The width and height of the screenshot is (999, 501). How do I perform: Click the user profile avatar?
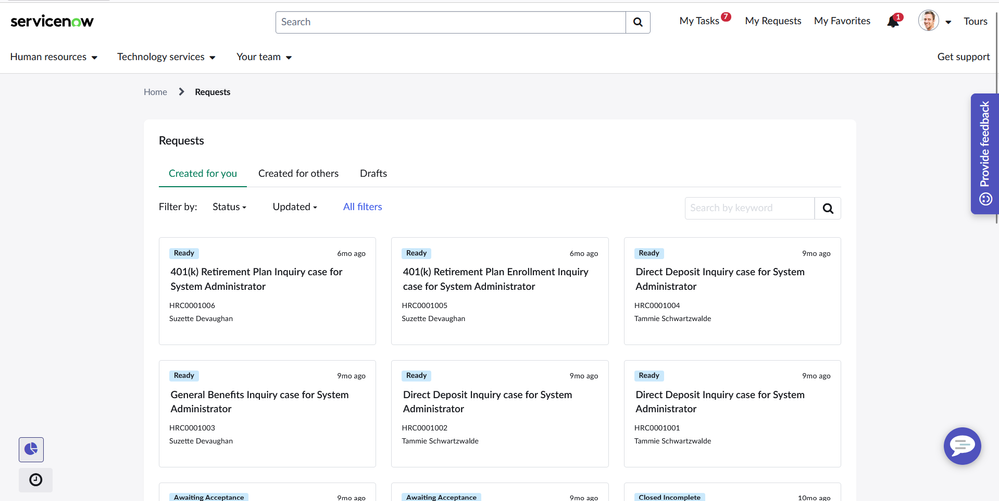(x=928, y=21)
